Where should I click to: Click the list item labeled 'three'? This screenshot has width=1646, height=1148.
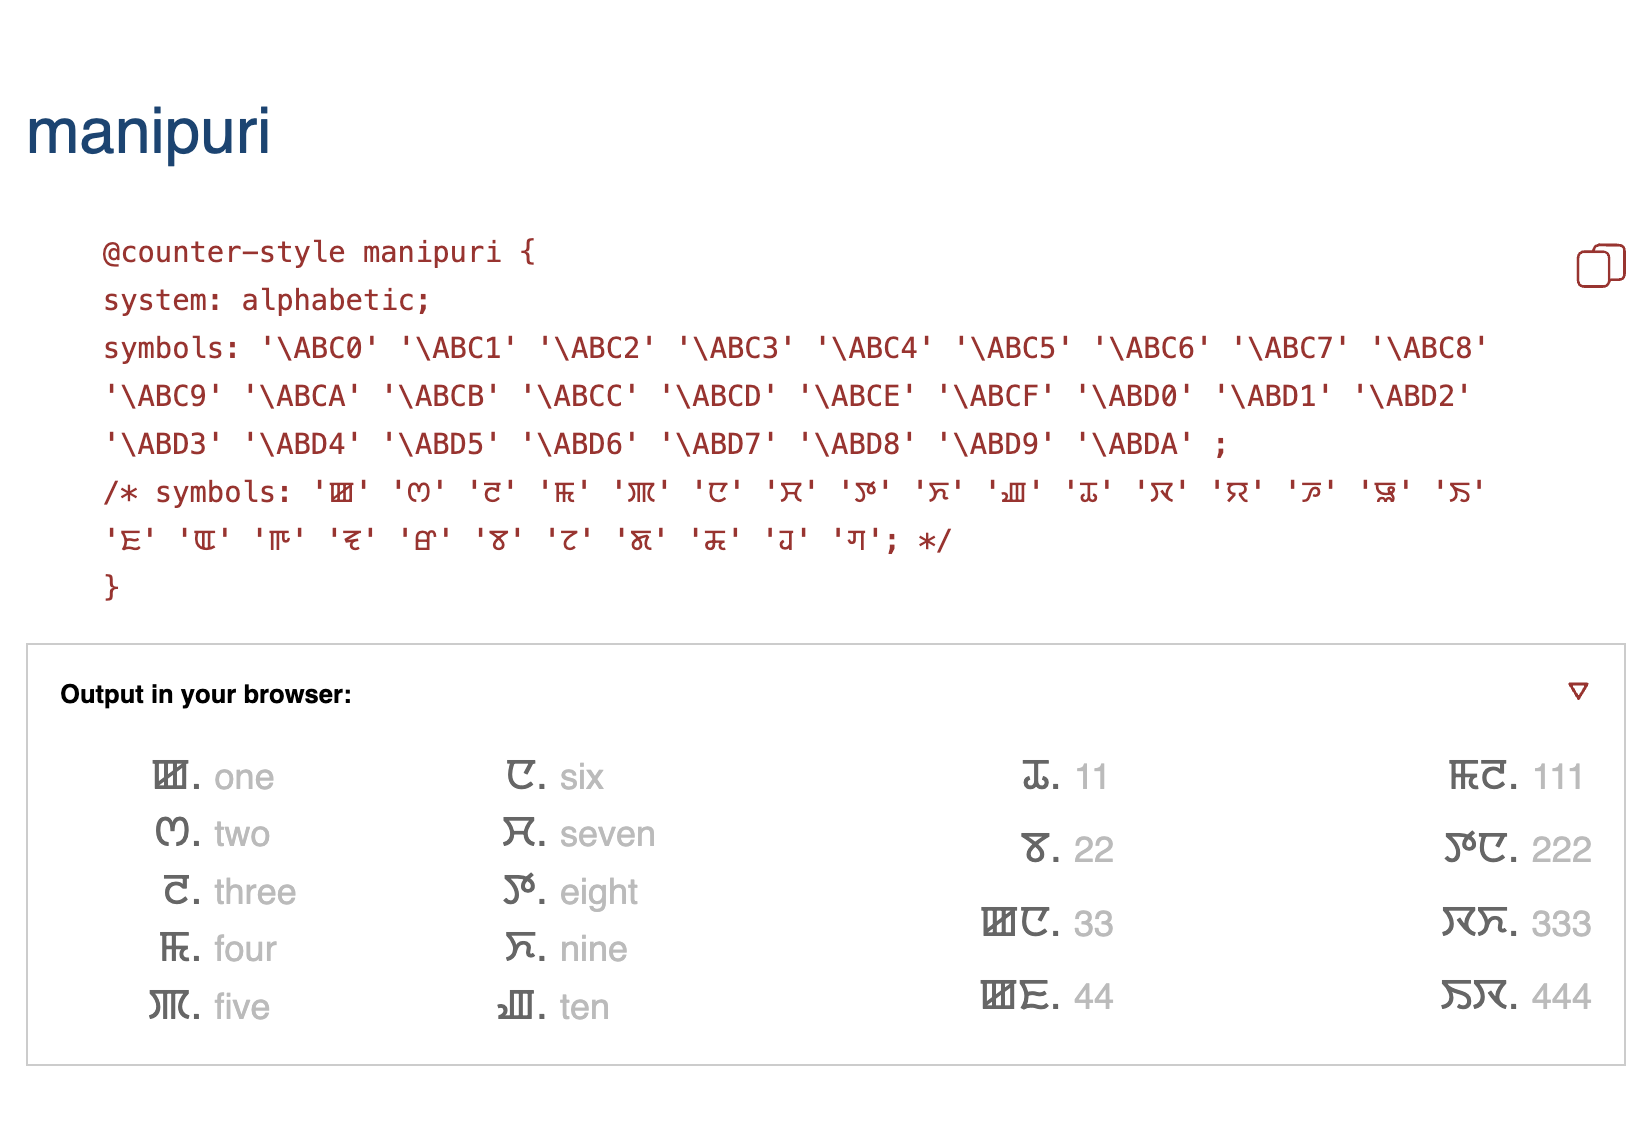254,892
